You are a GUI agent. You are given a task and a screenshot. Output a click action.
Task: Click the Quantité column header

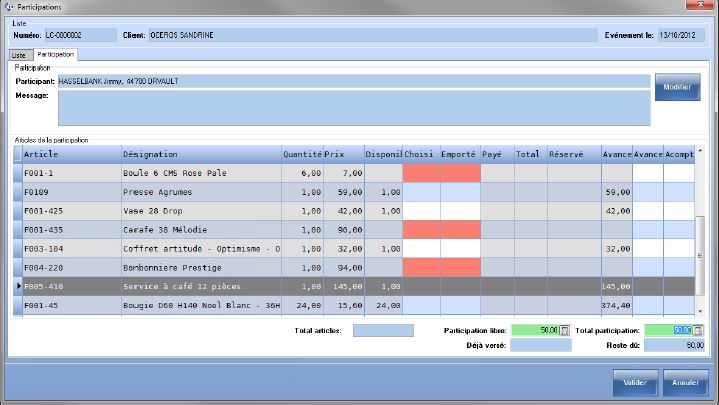pos(301,154)
